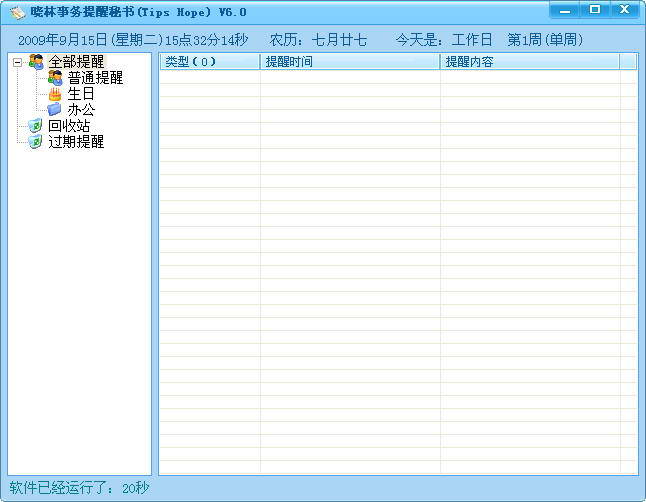This screenshot has width=646, height=502.
Task: Open the 回收站 tree item
Action: [69, 126]
